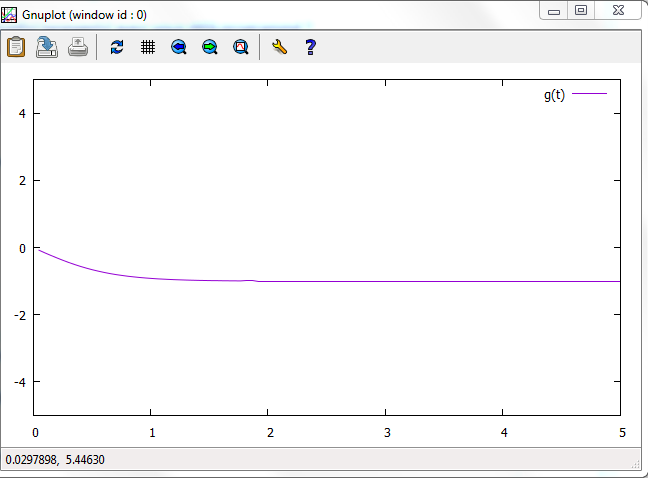Click the purple curve near its start
The height and width of the screenshot is (478, 648).
pos(45,253)
